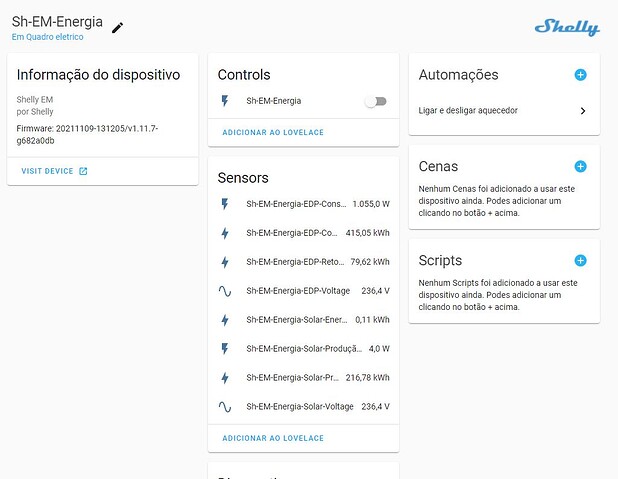The width and height of the screenshot is (618, 479).
Task: Click the VISIT DEVICE link
Action: point(47,171)
